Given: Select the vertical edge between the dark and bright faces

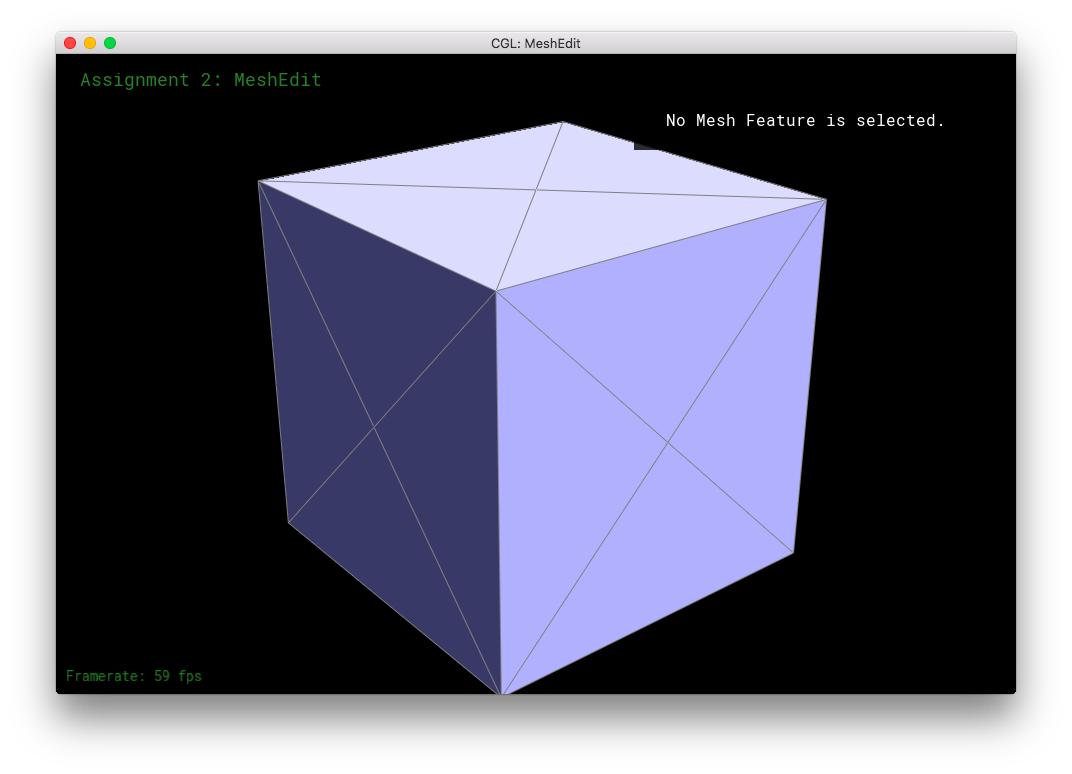Looking at the screenshot, I should point(498,492).
